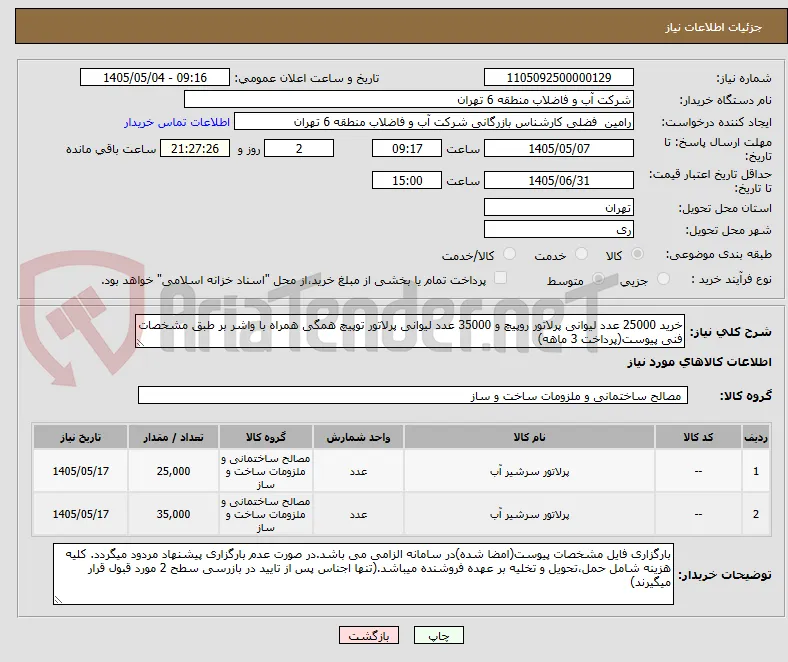The height and width of the screenshot is (662, 788).
Task: Click the goods group field مصالح ساختمانی
Action: click(x=413, y=396)
